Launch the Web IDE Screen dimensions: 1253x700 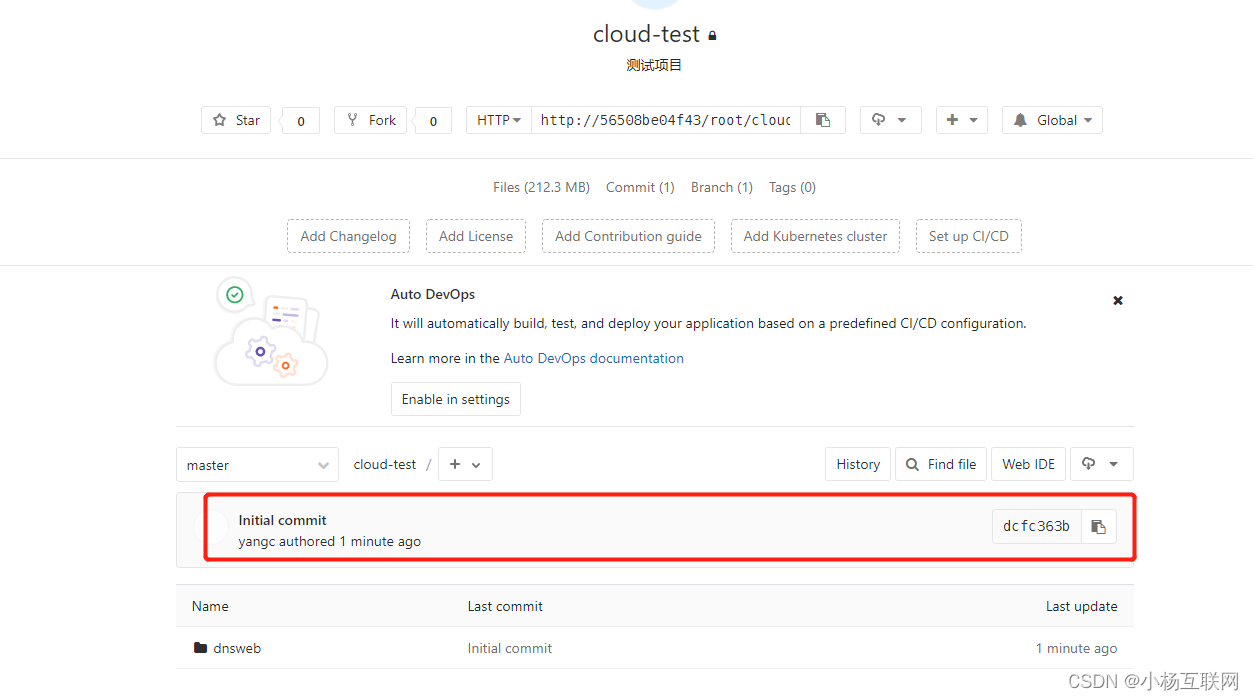[1028, 464]
